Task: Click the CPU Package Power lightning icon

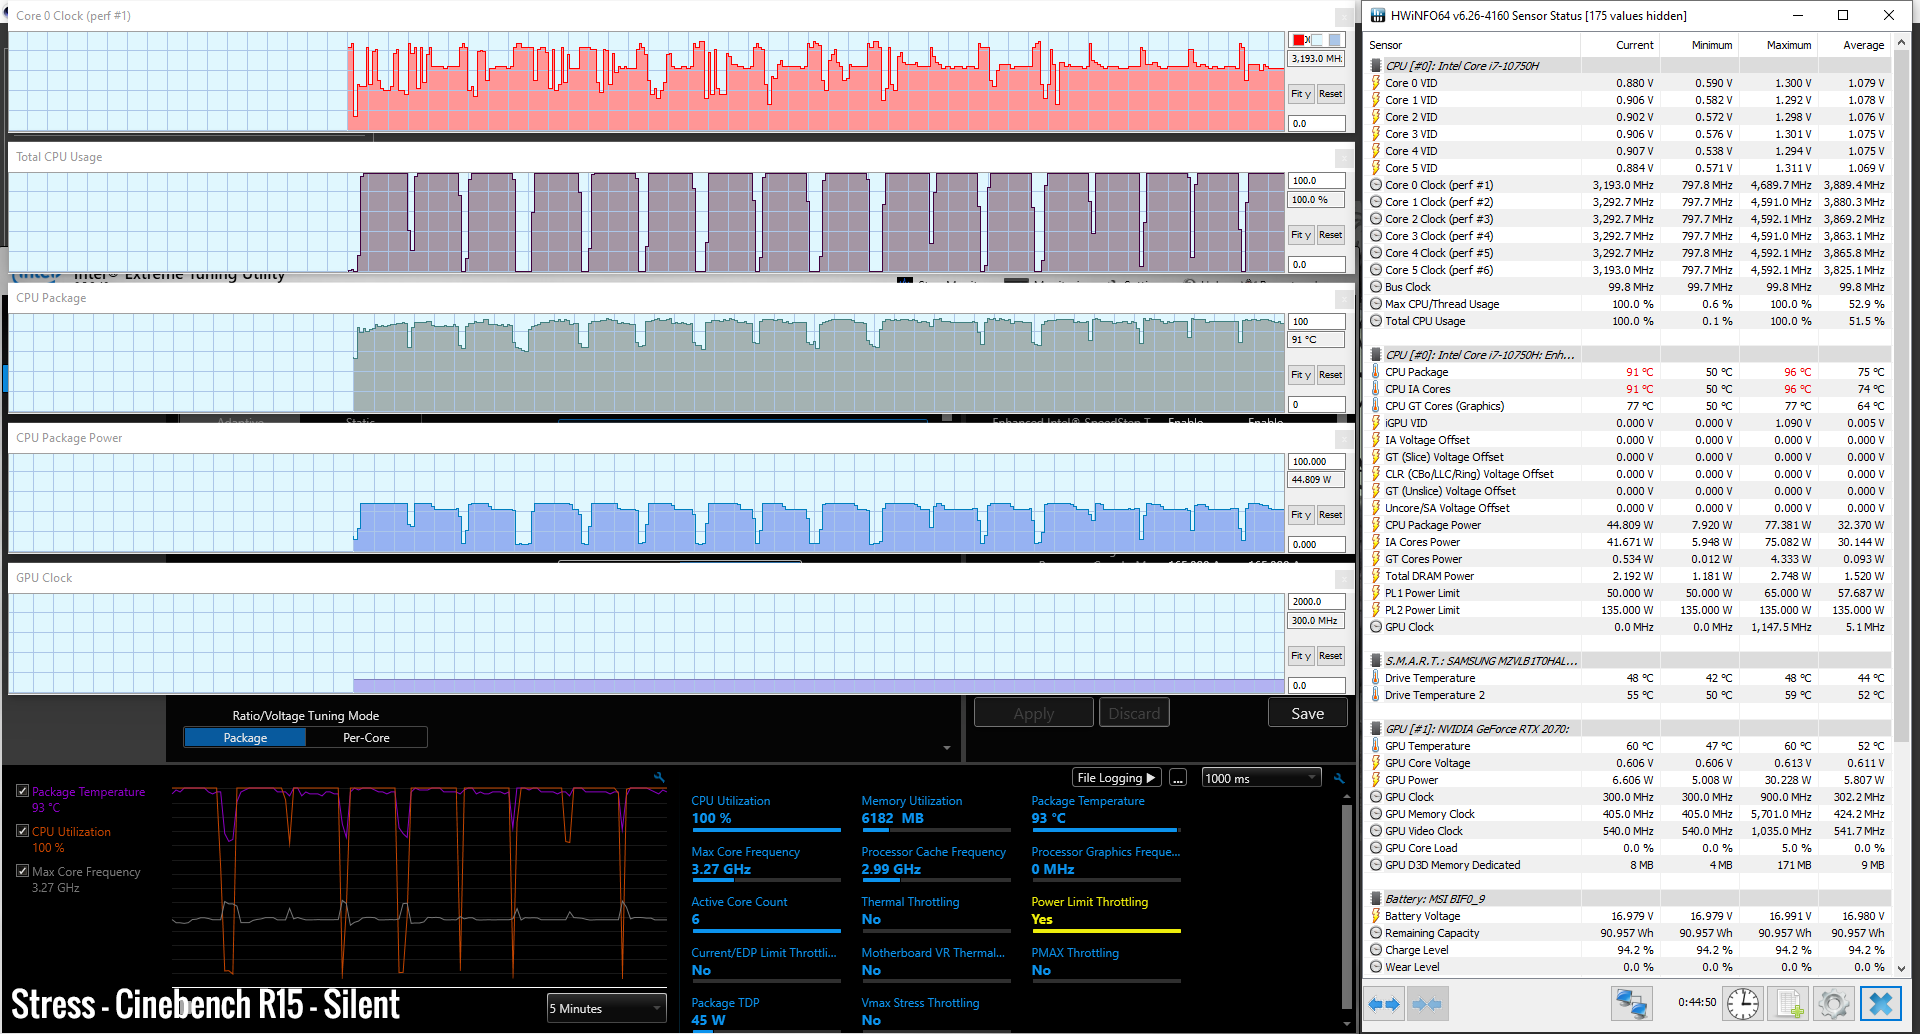Action: click(x=1376, y=525)
